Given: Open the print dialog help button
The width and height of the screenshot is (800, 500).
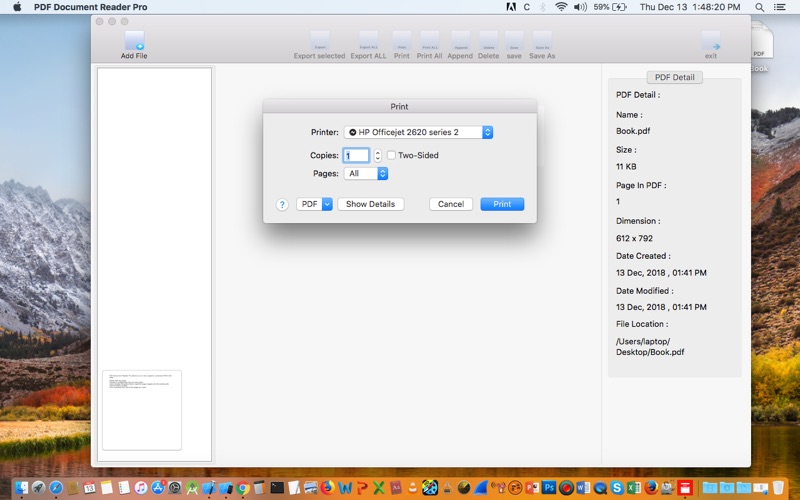Looking at the screenshot, I should click(x=282, y=204).
